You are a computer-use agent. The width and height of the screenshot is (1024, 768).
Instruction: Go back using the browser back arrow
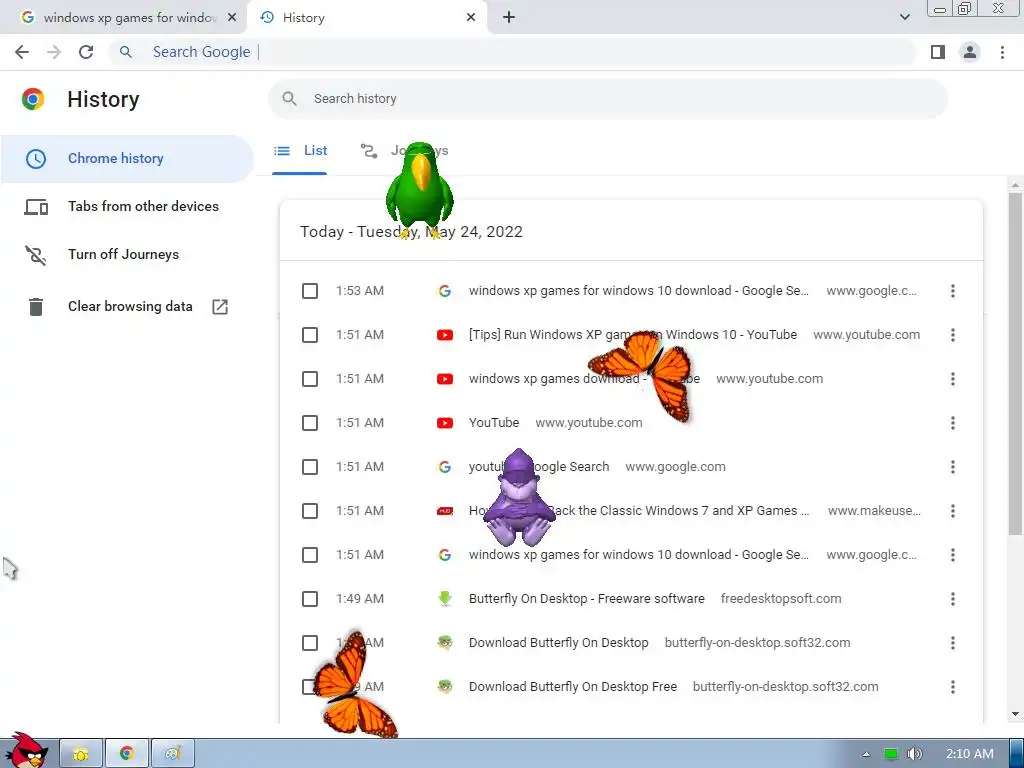point(22,52)
